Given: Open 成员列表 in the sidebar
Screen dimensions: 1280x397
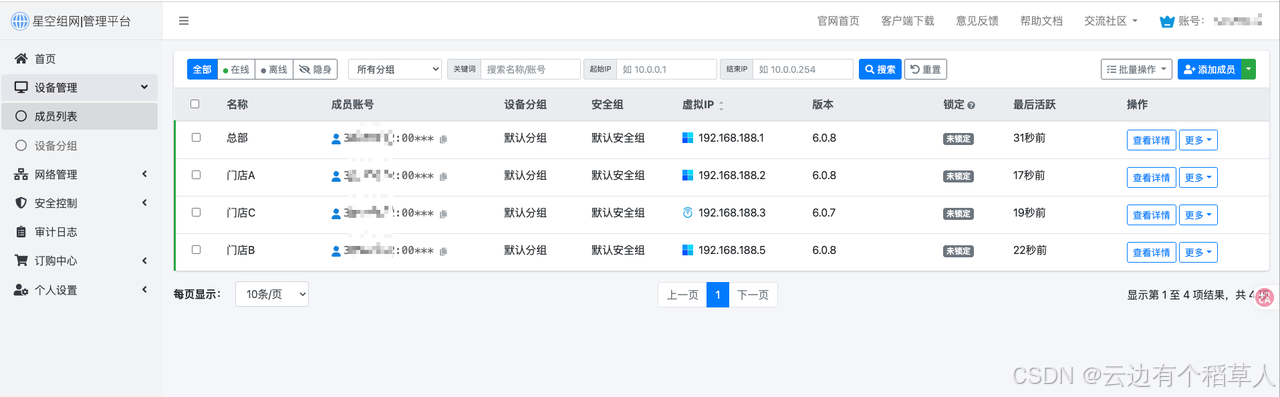Looking at the screenshot, I should coord(80,116).
